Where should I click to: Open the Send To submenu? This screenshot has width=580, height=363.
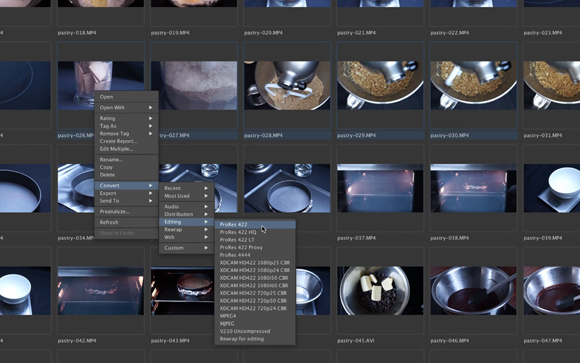coord(126,201)
